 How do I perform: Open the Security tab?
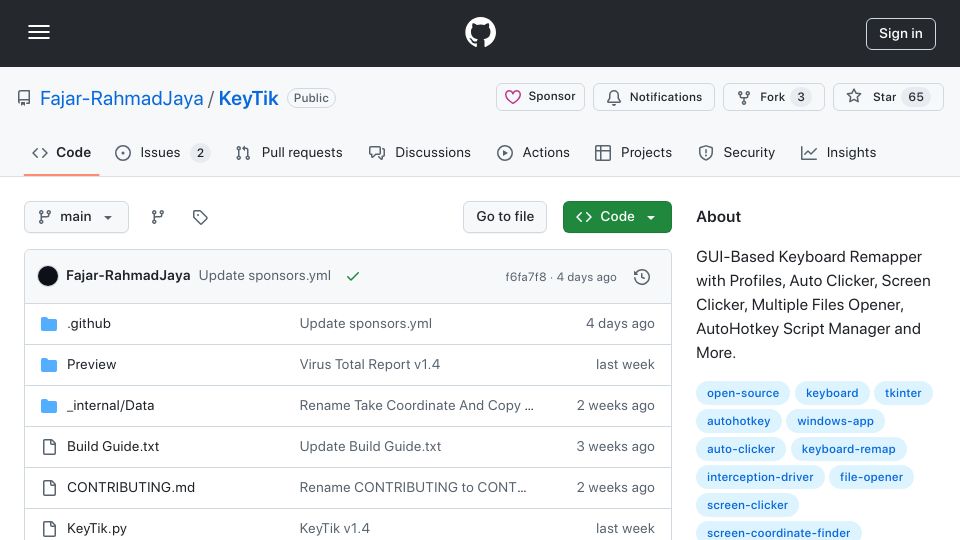(x=737, y=152)
